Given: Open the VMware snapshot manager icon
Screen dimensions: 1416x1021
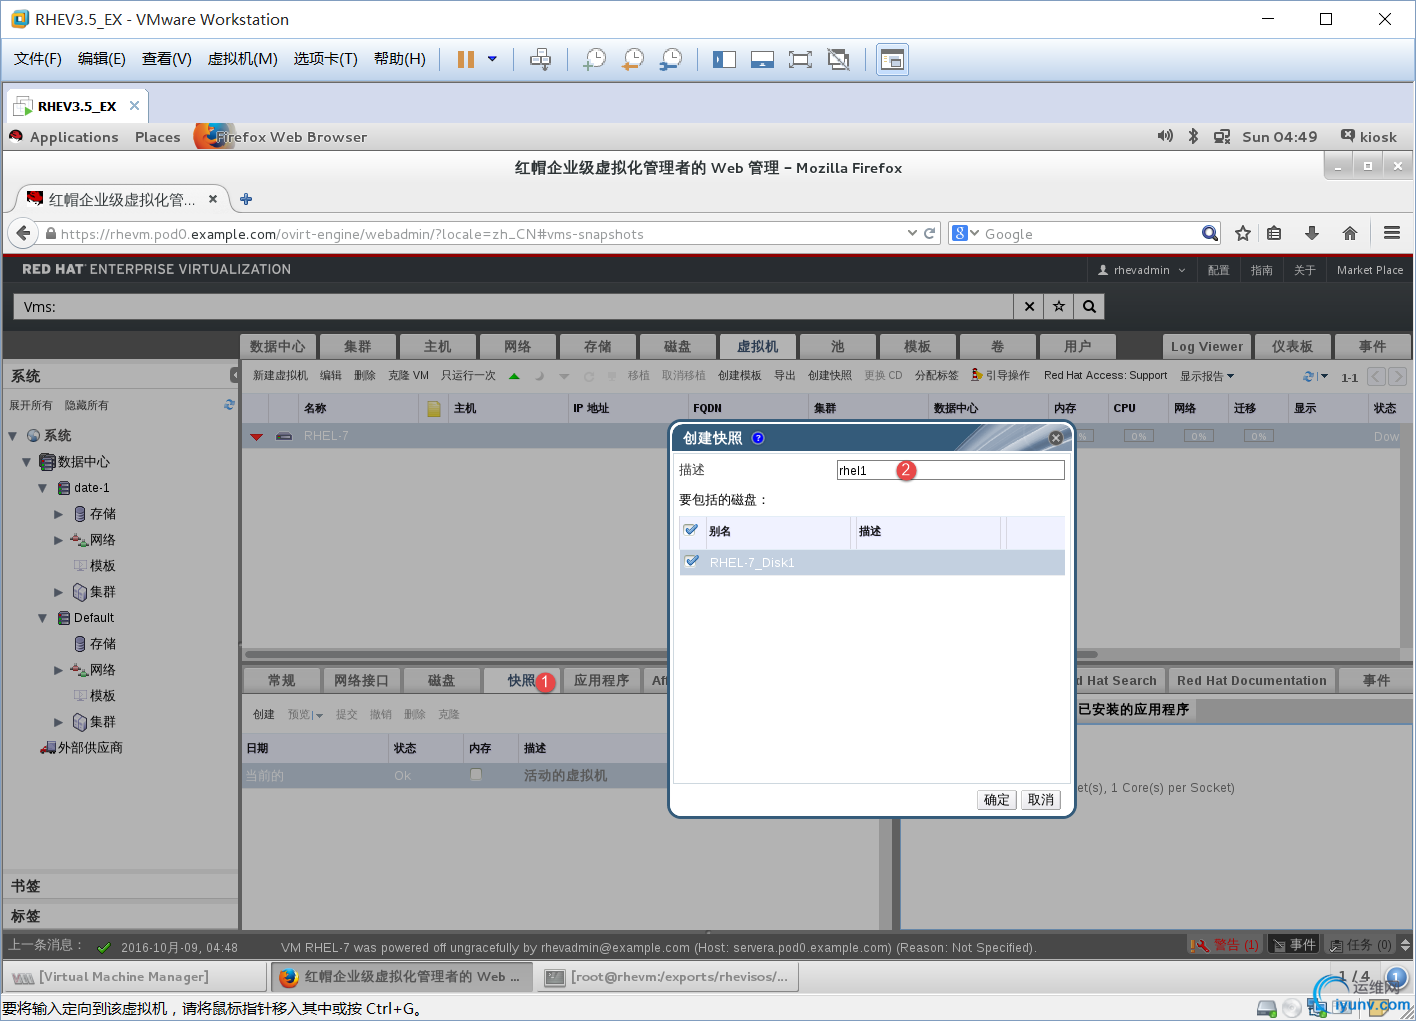Looking at the screenshot, I should click(671, 59).
